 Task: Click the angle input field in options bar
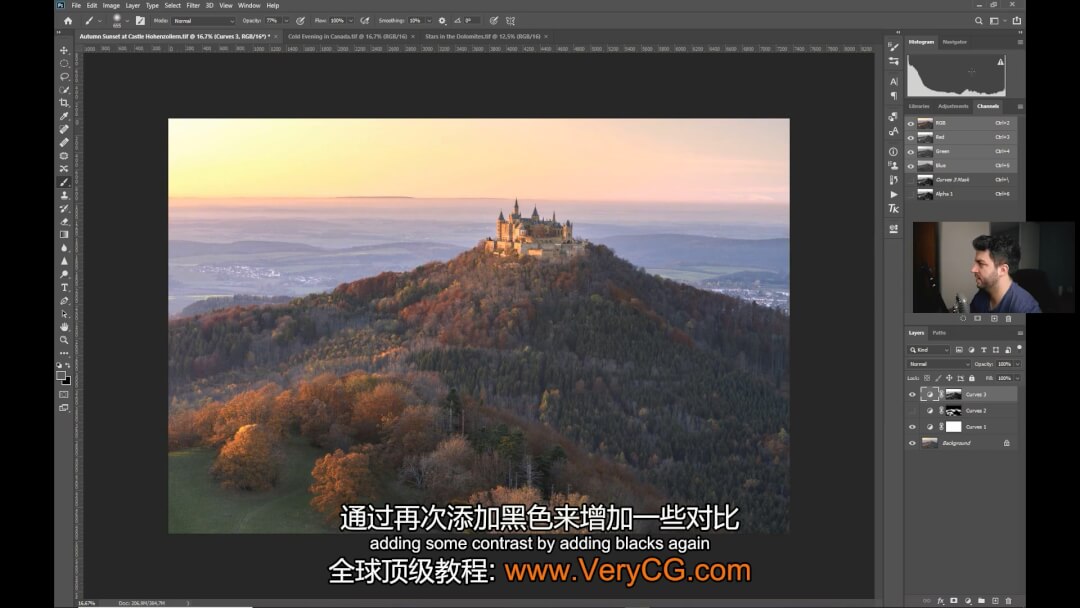pyautogui.click(x=472, y=21)
